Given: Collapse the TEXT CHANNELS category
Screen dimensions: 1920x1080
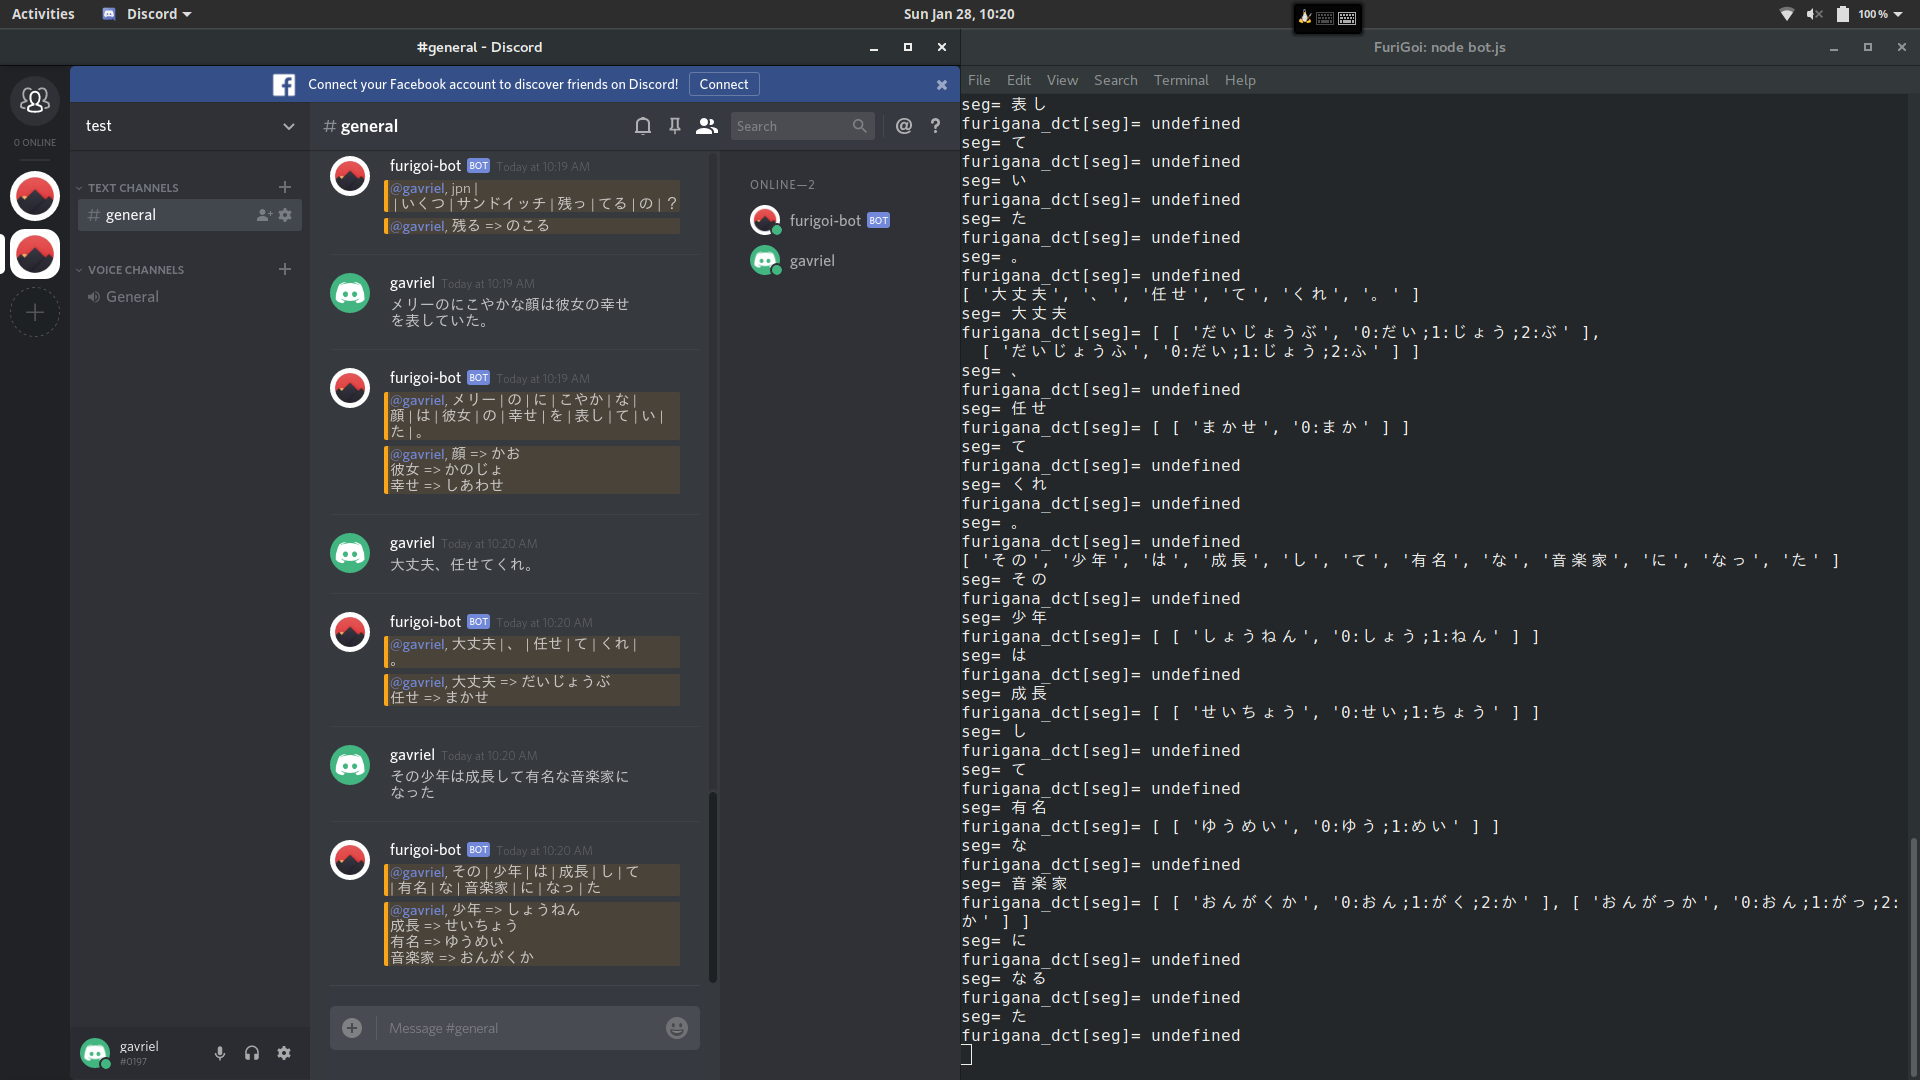Looking at the screenshot, I should [132, 188].
